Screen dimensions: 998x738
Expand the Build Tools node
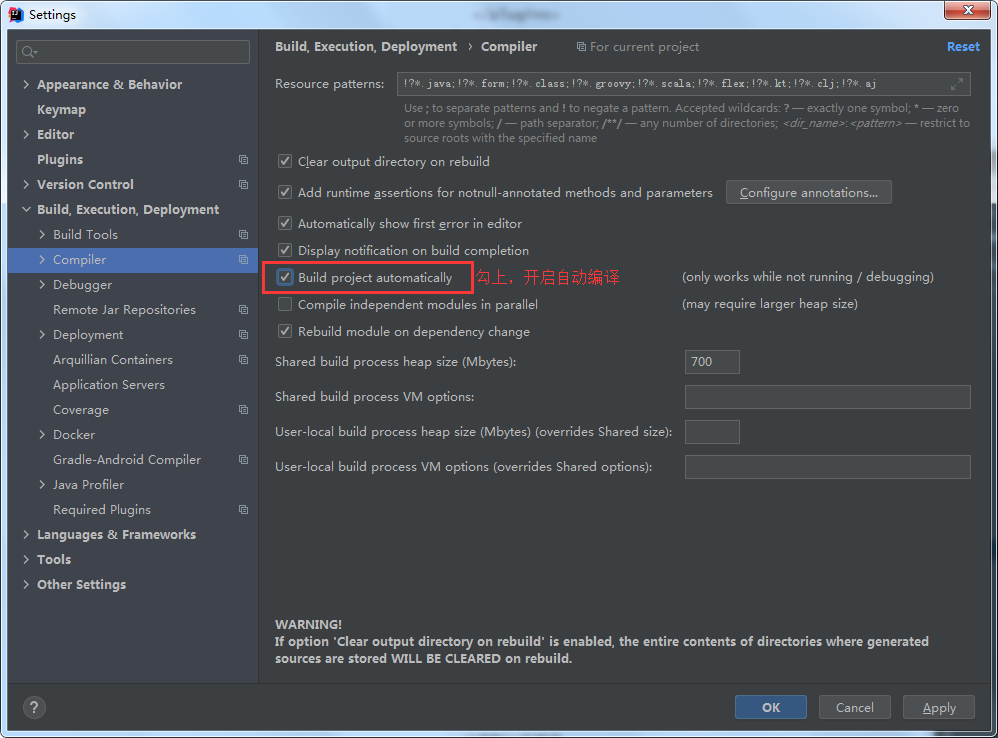[x=42, y=235]
